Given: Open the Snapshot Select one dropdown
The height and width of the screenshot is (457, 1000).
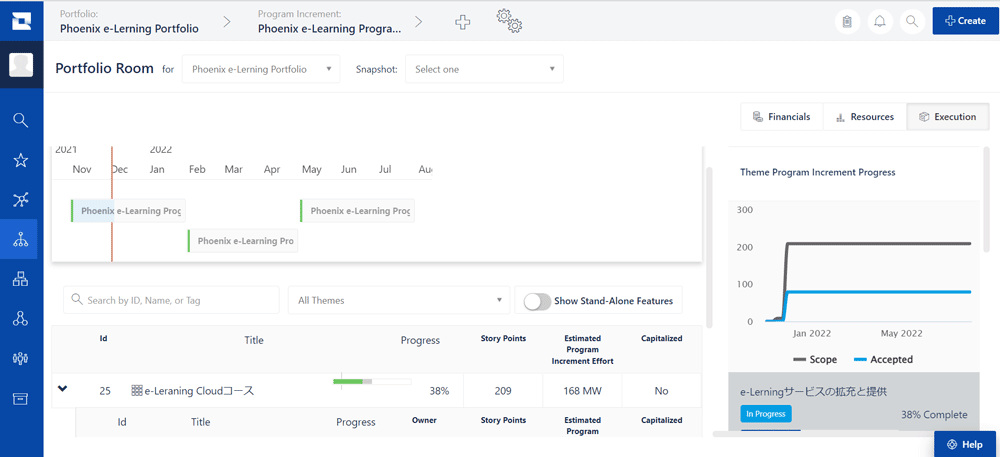Looking at the screenshot, I should pyautogui.click(x=485, y=69).
